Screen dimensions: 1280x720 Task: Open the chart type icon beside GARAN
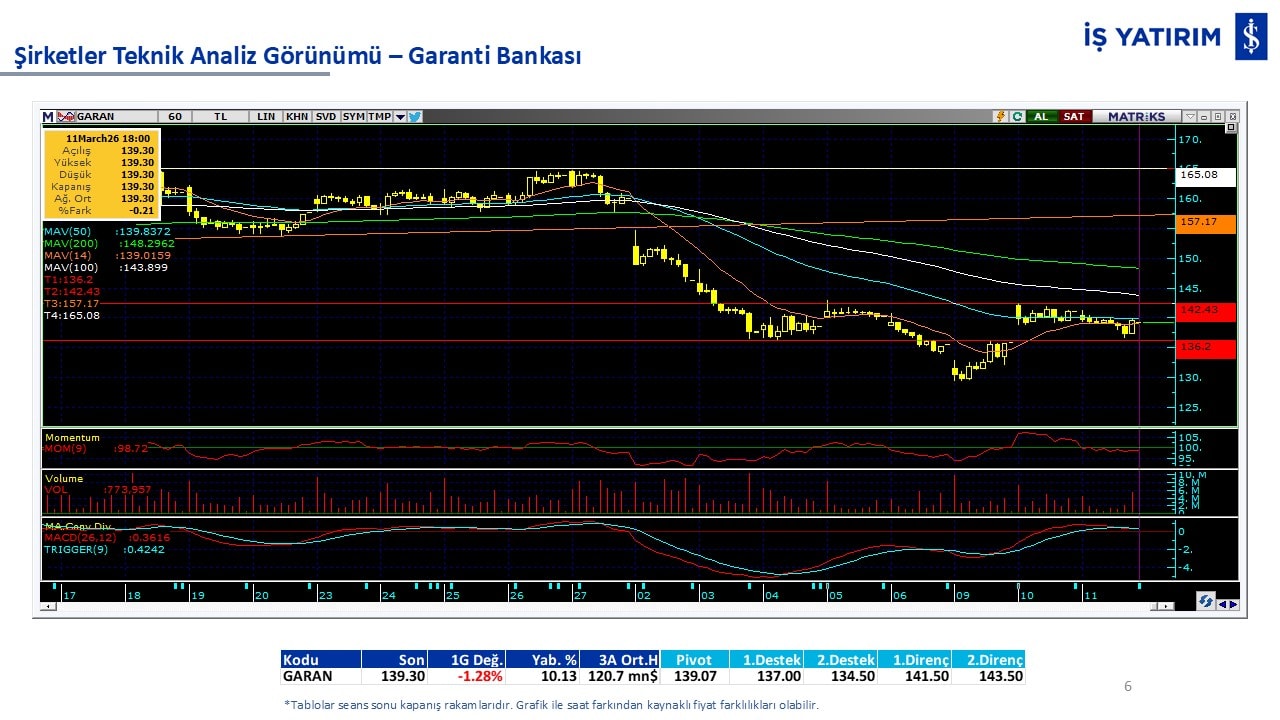click(x=66, y=117)
